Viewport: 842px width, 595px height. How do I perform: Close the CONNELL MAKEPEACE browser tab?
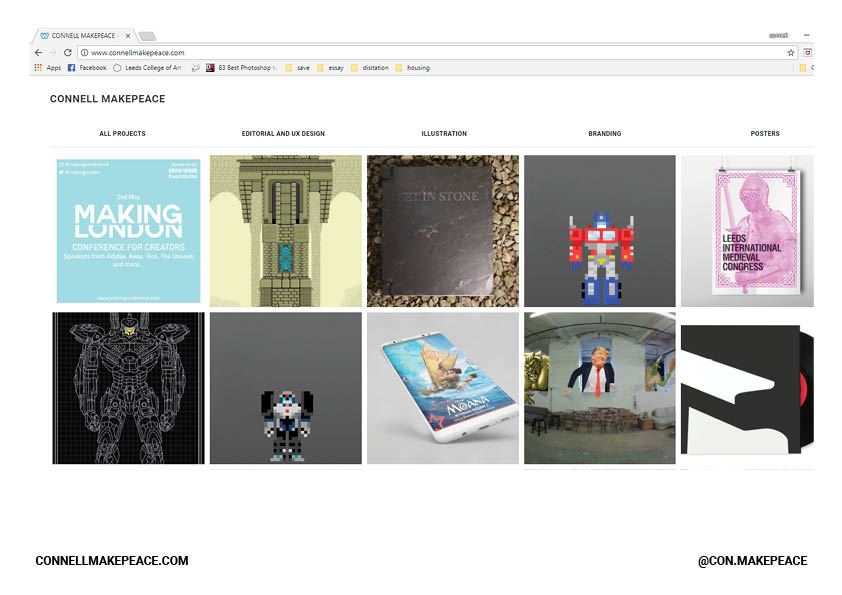(x=128, y=36)
